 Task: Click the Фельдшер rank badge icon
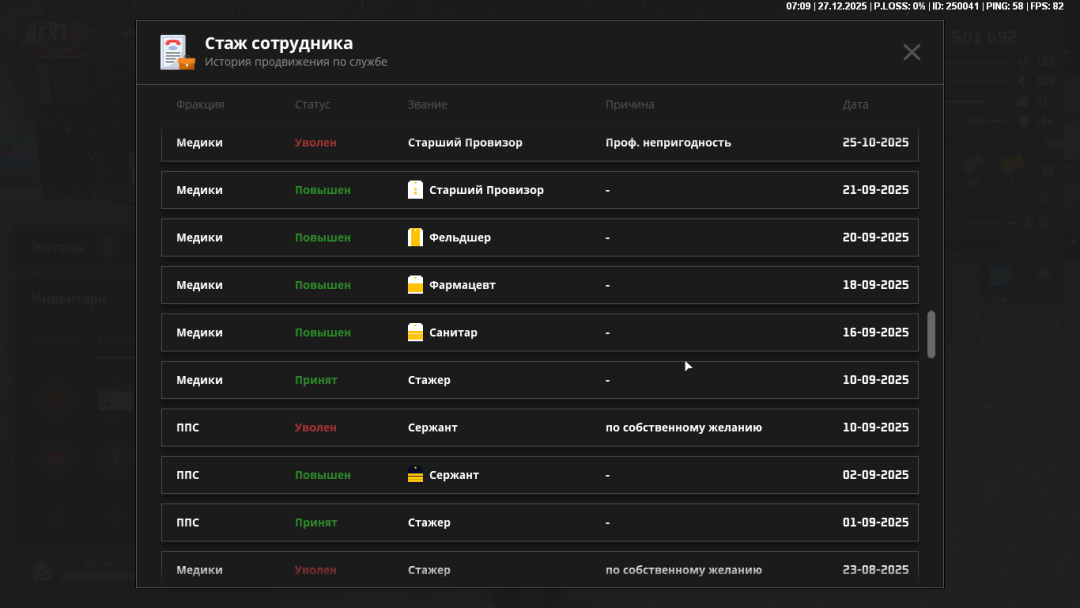[415, 238]
